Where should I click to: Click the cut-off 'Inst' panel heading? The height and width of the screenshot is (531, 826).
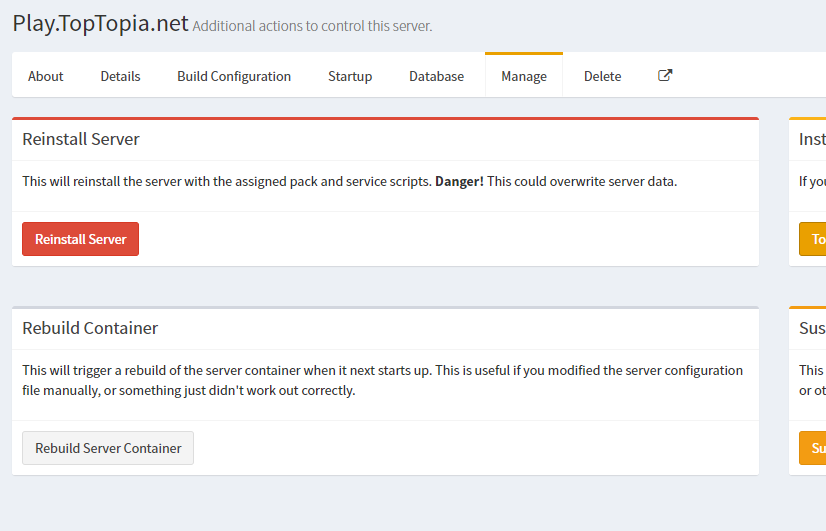[811, 139]
